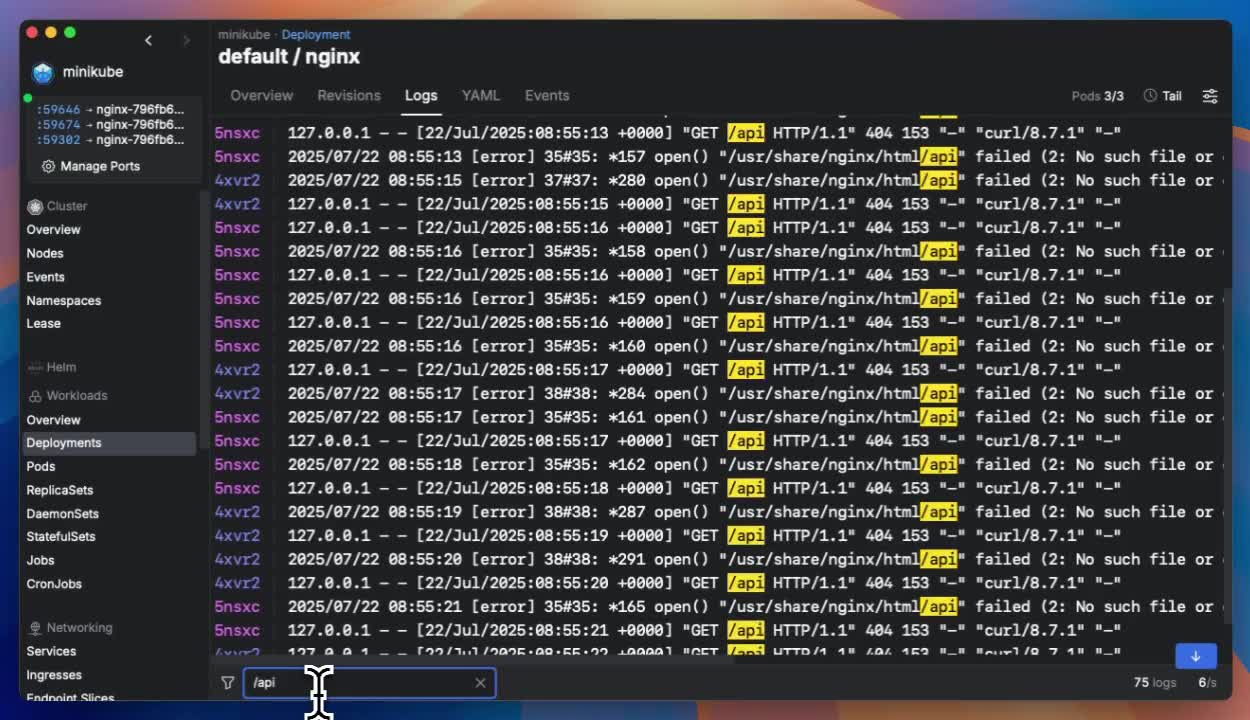This screenshot has height=720, width=1250.
Task: Switch to the YAML tab
Action: pos(480,96)
